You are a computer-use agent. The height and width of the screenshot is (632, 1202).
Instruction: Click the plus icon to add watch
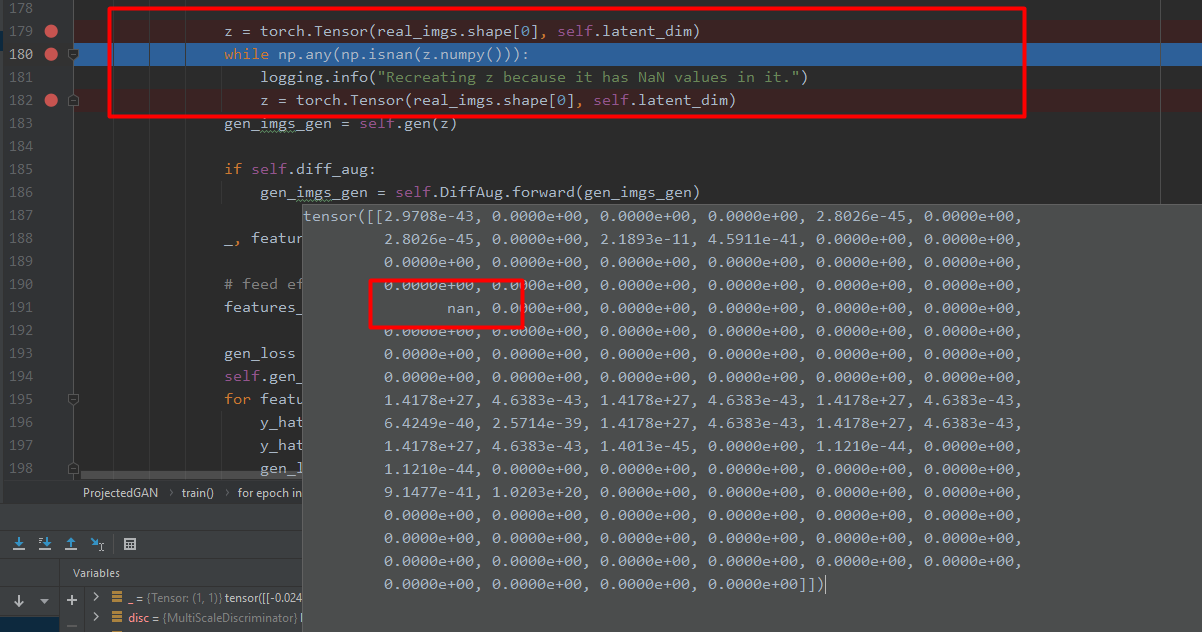(72, 599)
